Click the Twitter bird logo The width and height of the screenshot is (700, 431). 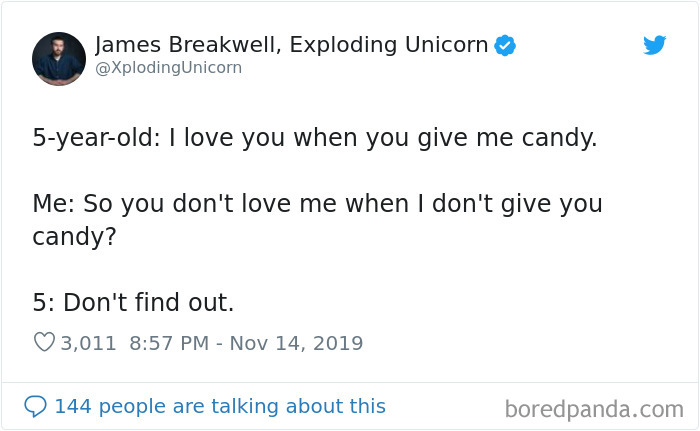tap(654, 45)
